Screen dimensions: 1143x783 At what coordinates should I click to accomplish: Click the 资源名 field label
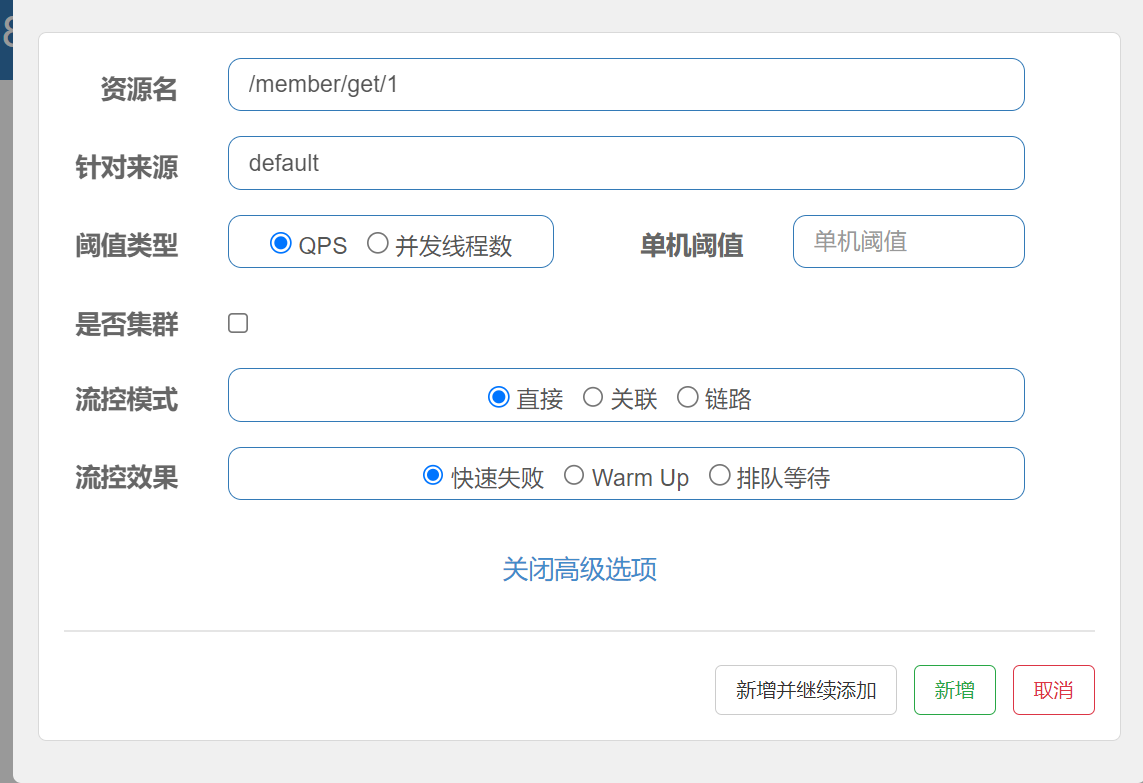(x=139, y=89)
